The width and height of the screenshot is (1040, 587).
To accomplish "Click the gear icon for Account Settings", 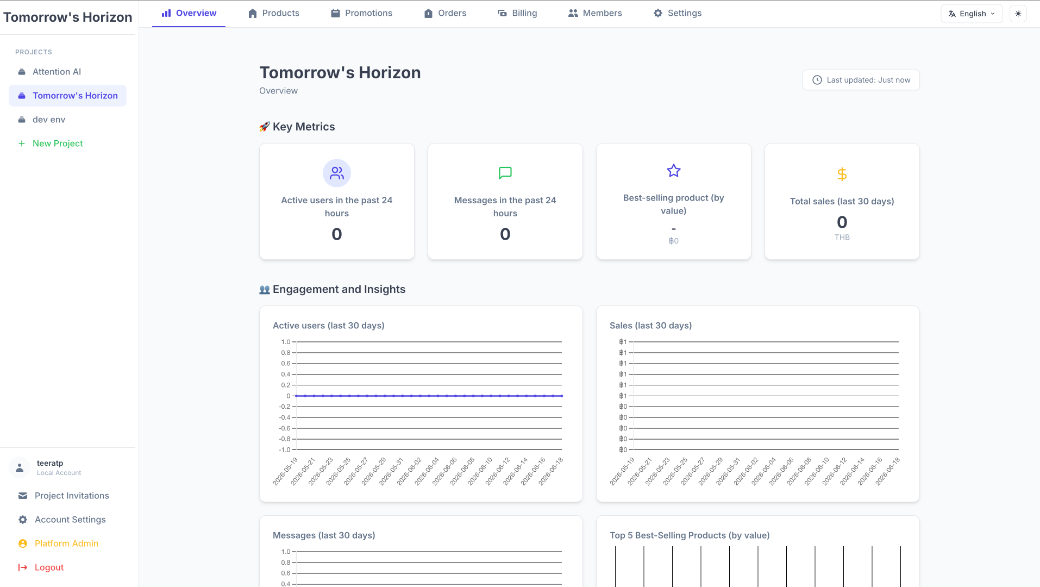I will (23, 519).
